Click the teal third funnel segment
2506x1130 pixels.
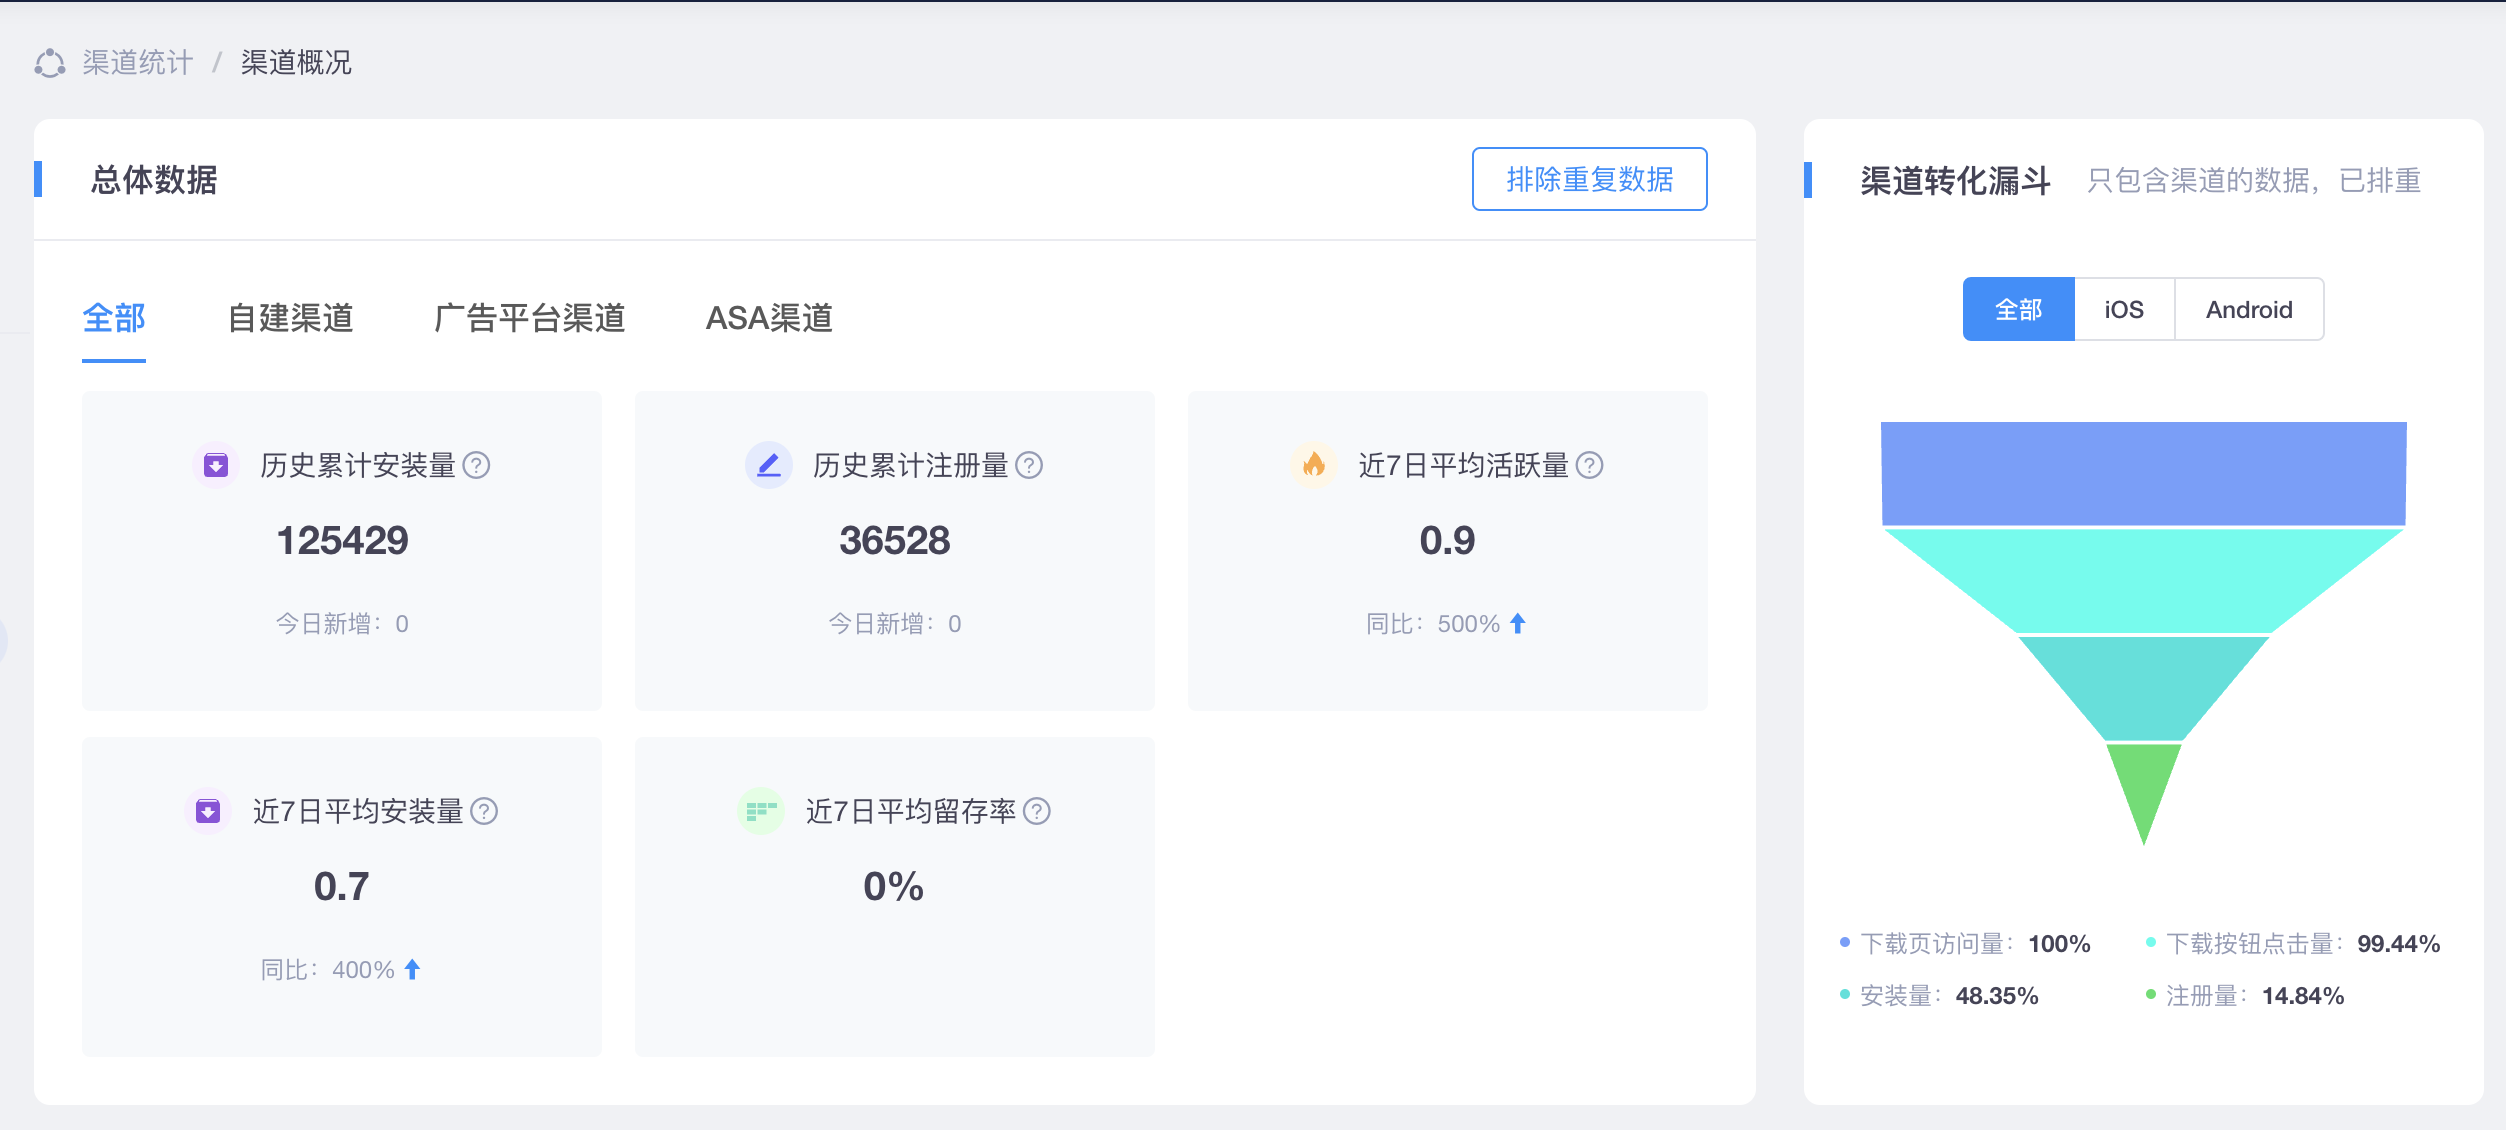coord(2144,687)
